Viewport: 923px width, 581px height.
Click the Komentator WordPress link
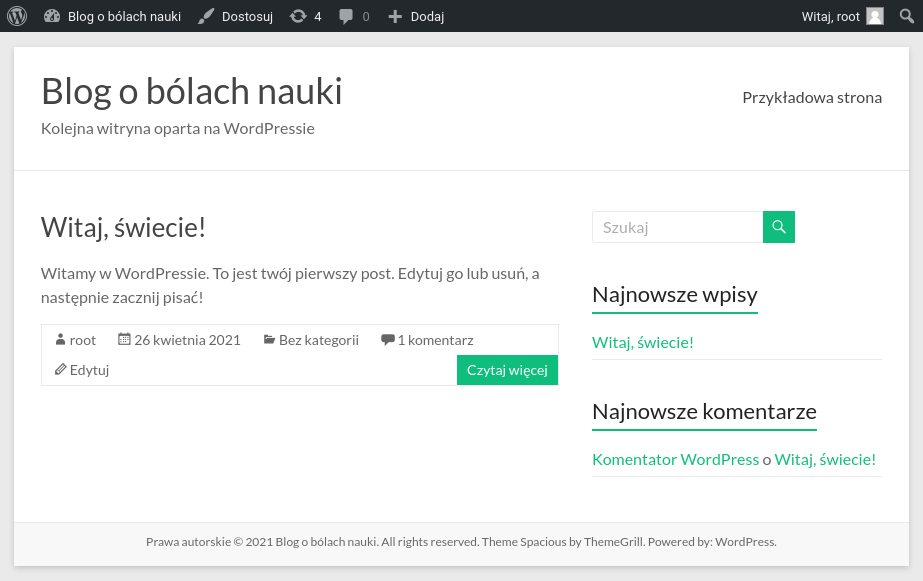pyautogui.click(x=675, y=460)
